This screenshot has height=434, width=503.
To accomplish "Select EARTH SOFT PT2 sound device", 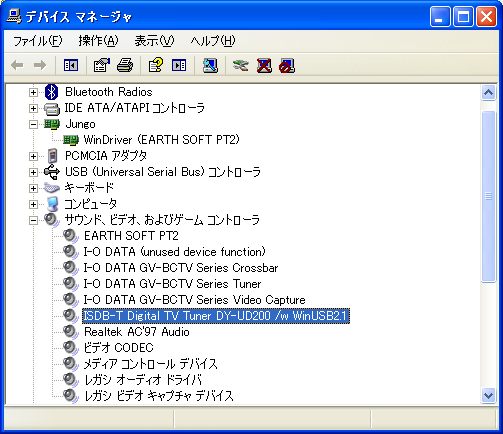I will click(131, 236).
